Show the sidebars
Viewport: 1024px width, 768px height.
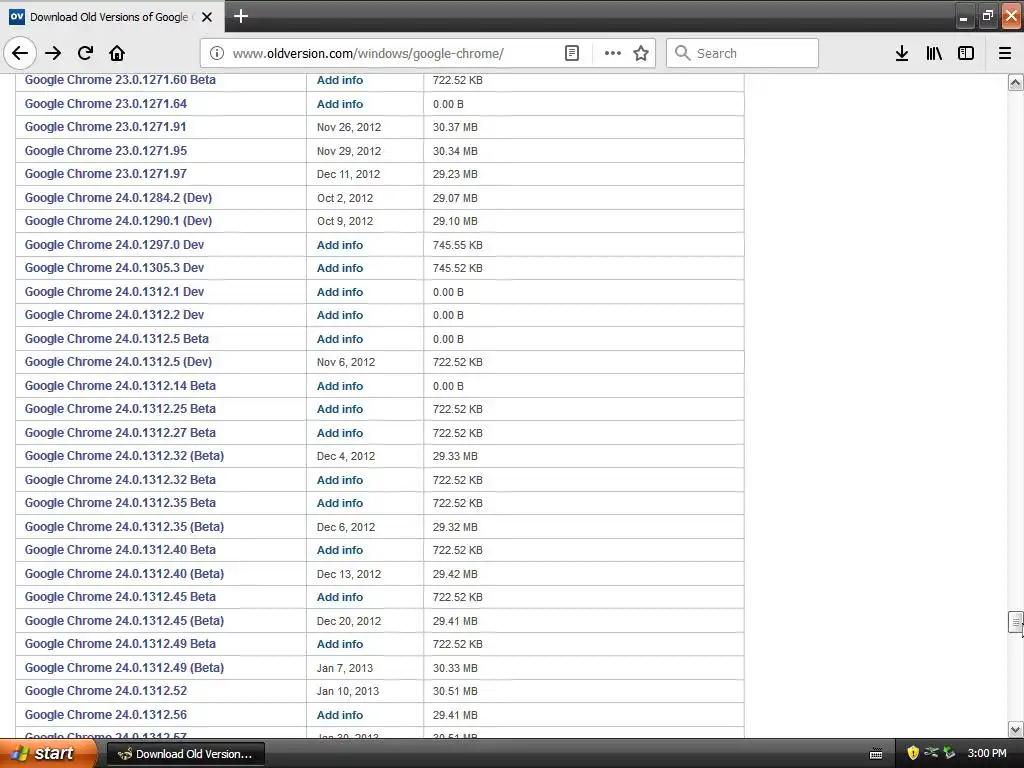966,53
